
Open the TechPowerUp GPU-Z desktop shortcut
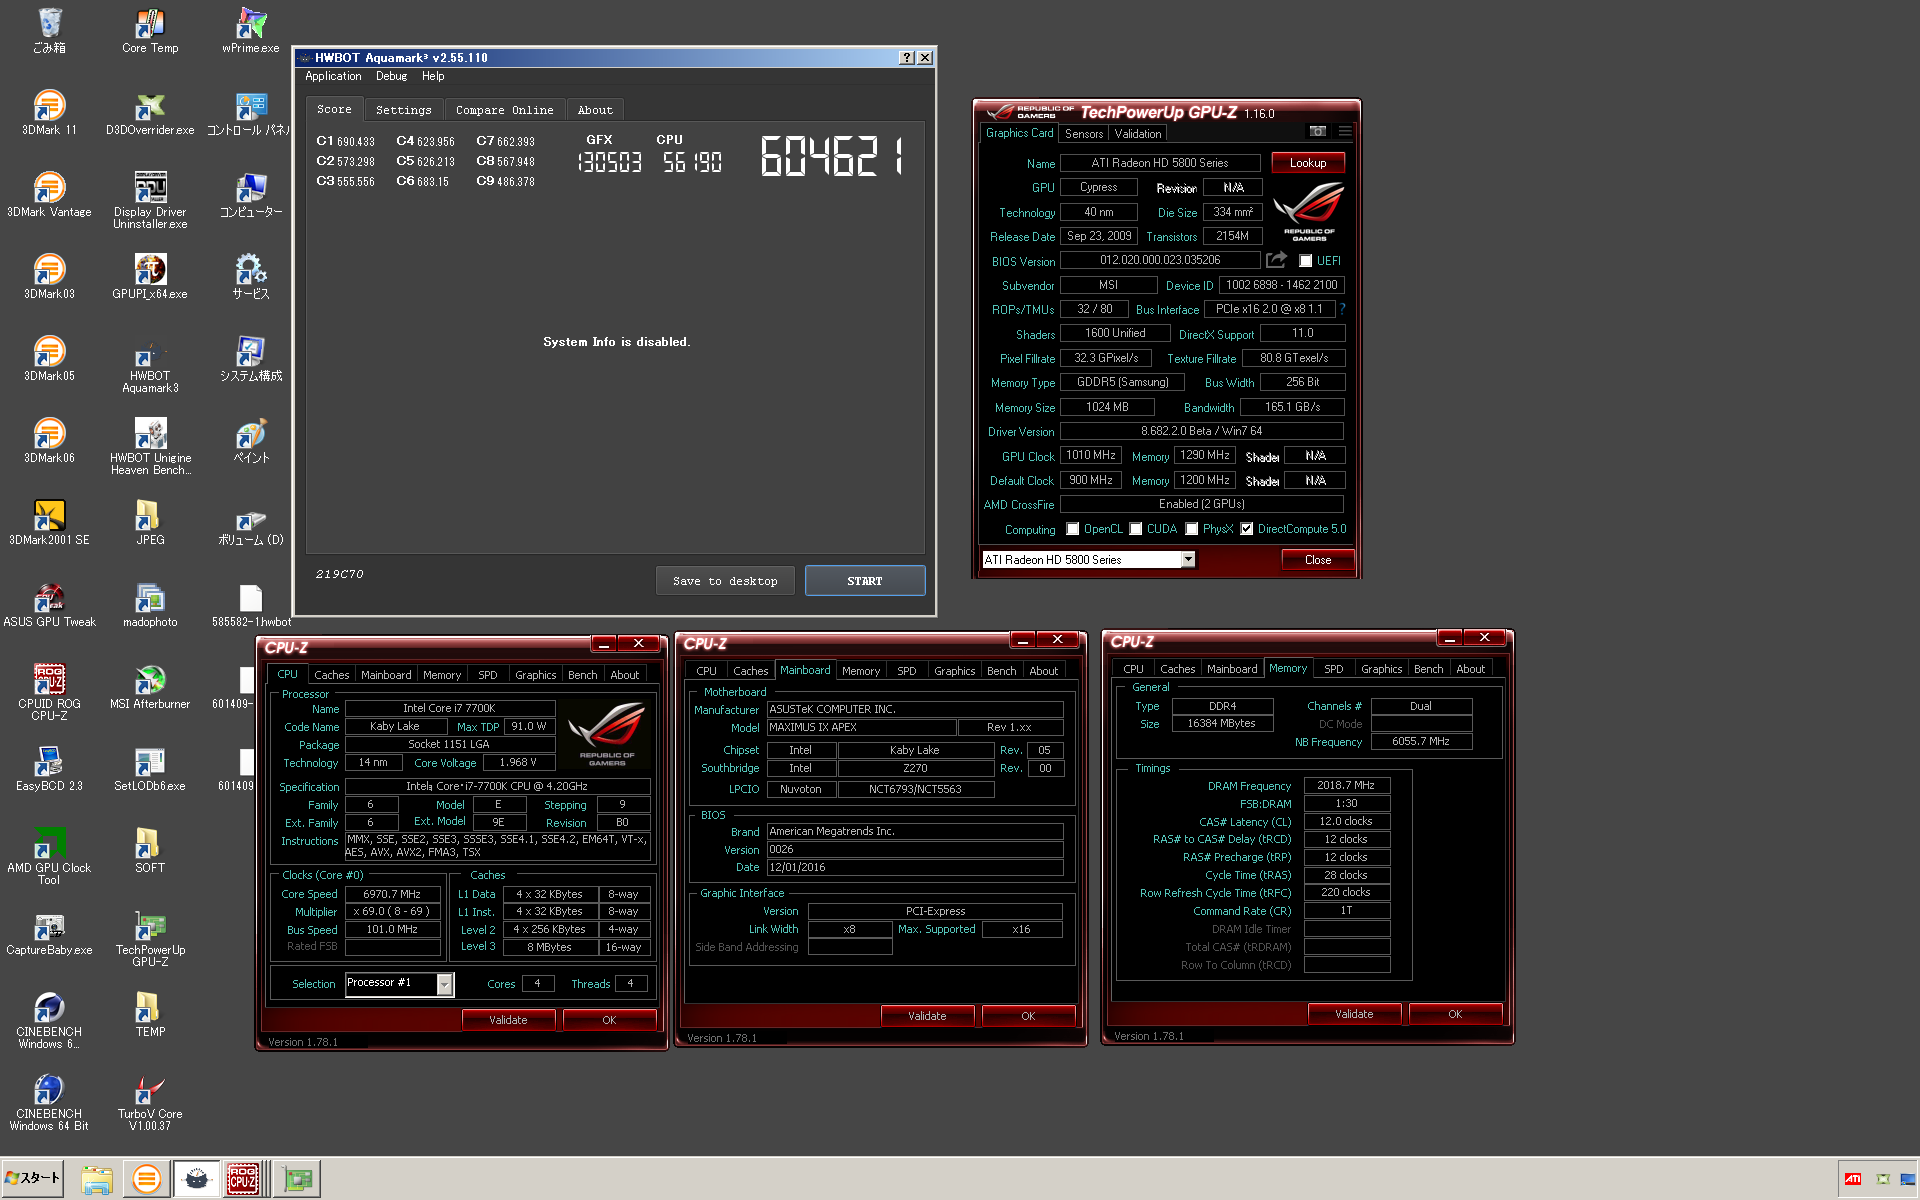tap(150, 939)
